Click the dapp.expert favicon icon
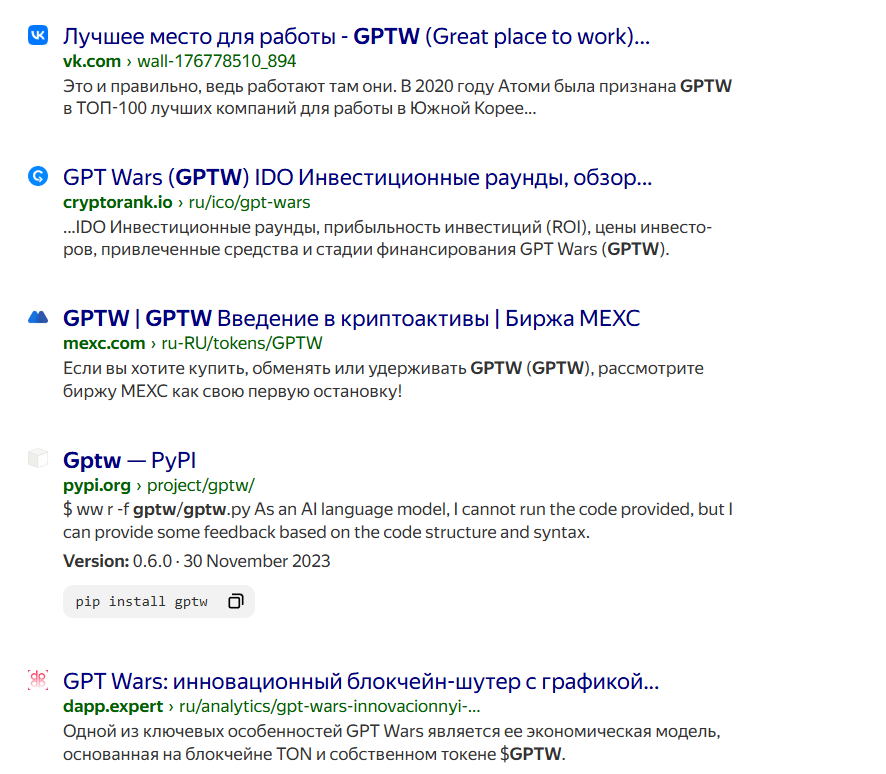Viewport: 886px width, 774px height. pos(38,680)
